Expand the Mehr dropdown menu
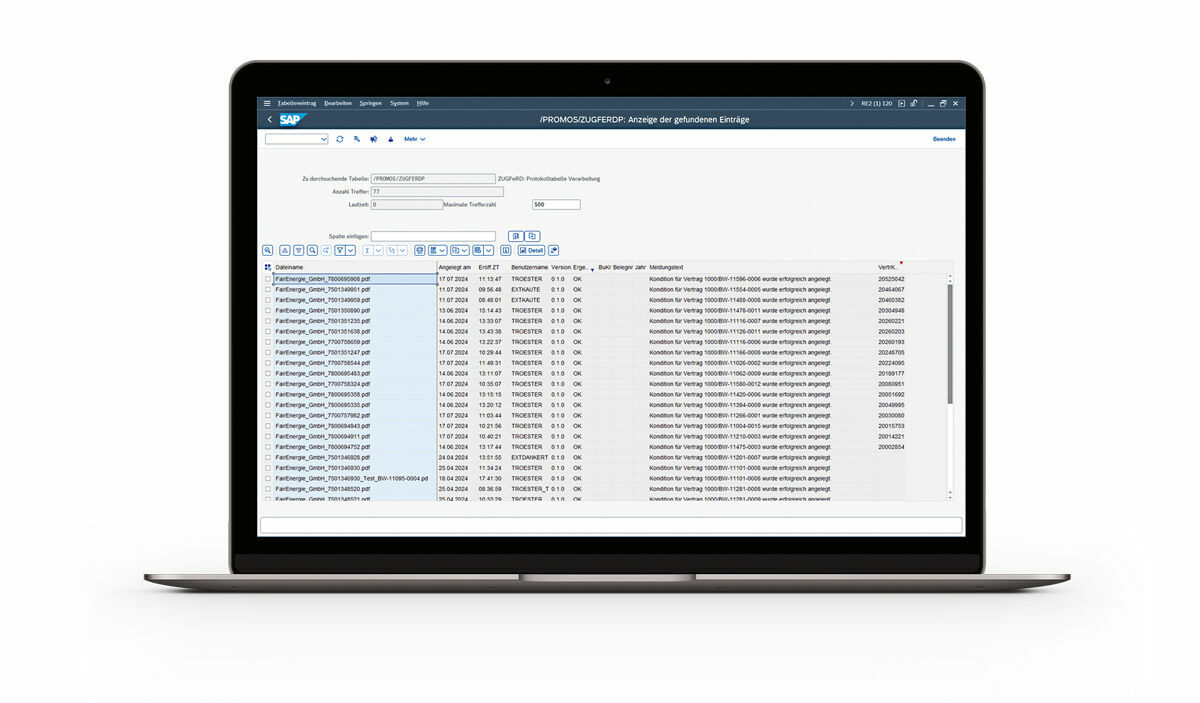The height and width of the screenshot is (703, 1200). (x=414, y=139)
